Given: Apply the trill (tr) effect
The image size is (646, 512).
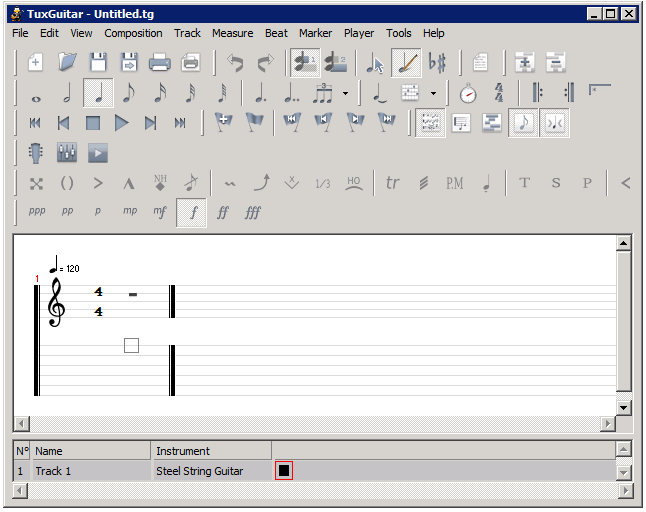Looking at the screenshot, I should [x=393, y=184].
